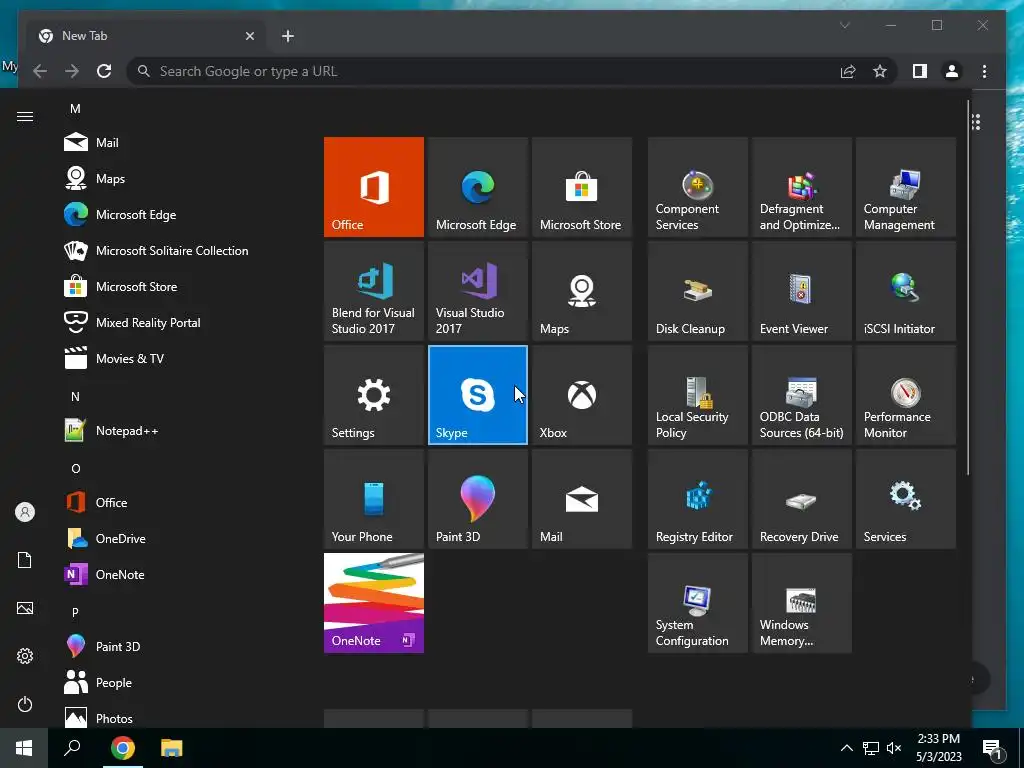Click the Windows Start button
The image size is (1024, 768).
coord(25,748)
